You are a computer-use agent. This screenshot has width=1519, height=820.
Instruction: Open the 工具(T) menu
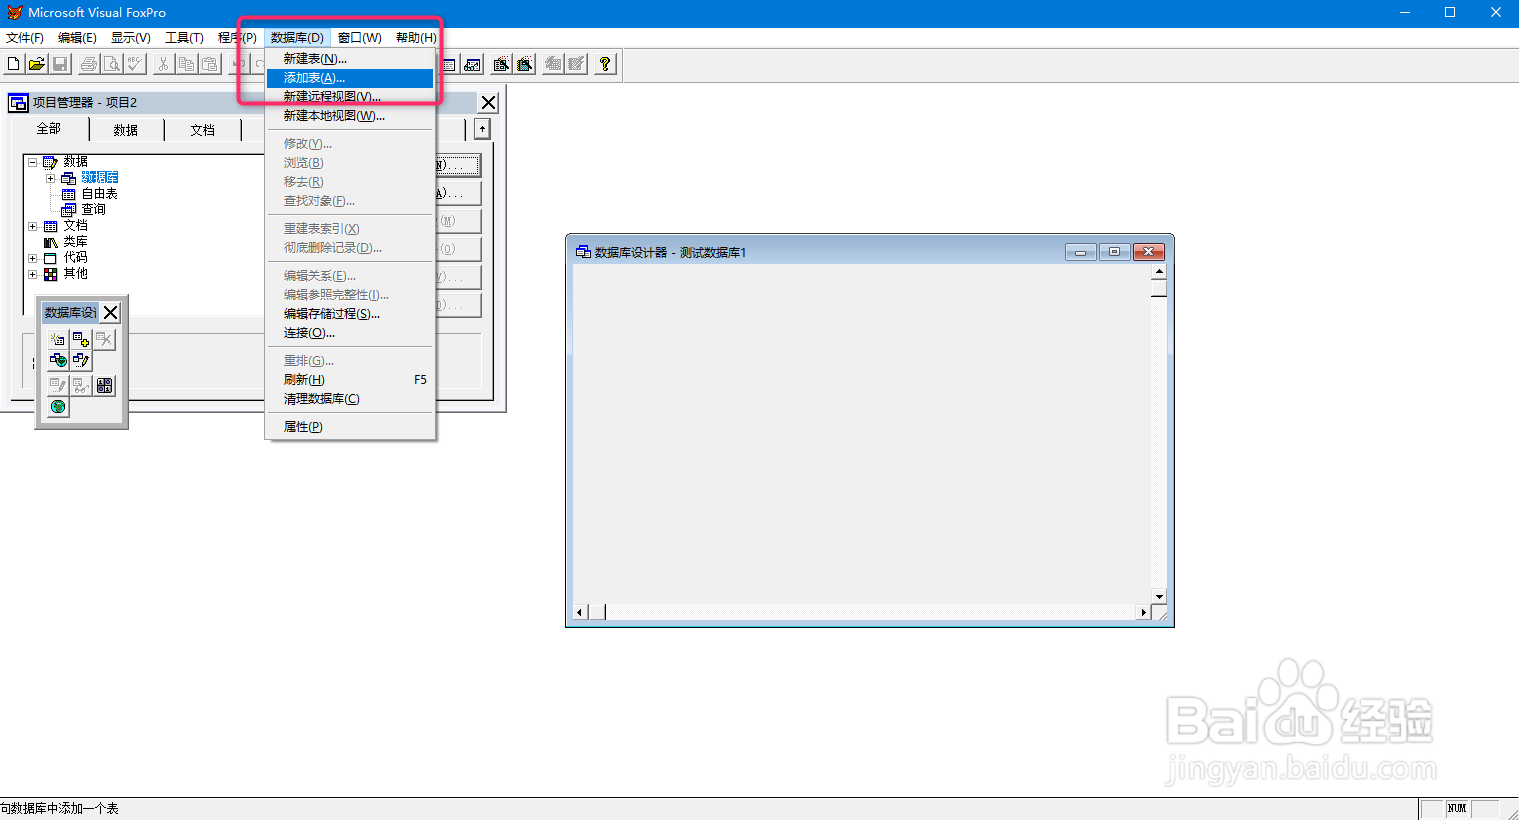tap(184, 38)
